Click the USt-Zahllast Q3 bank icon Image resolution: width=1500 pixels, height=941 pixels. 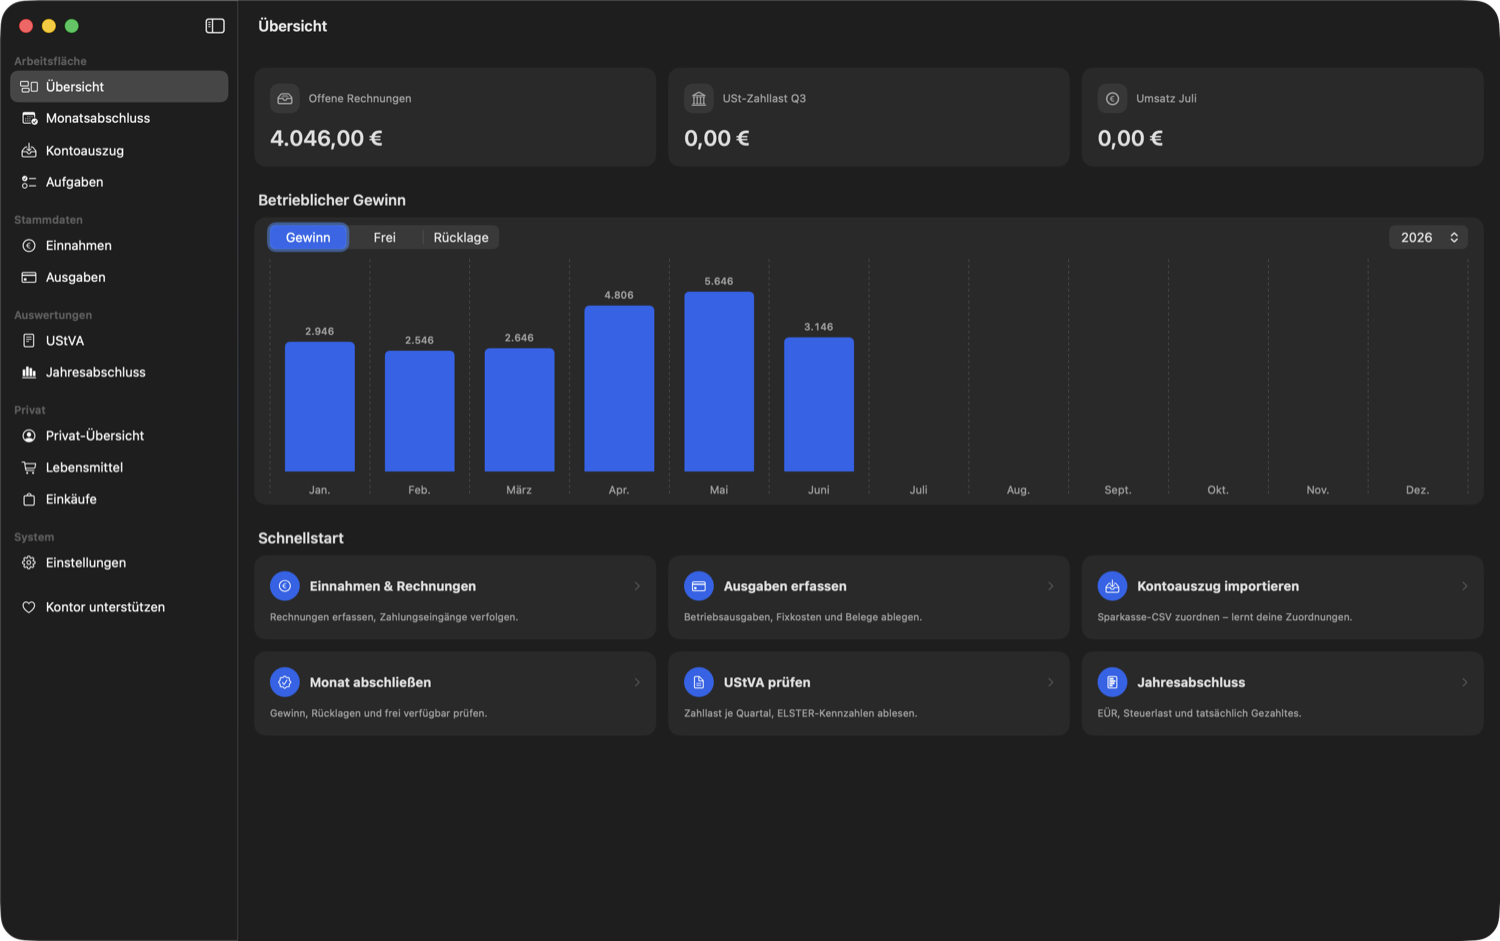click(699, 98)
